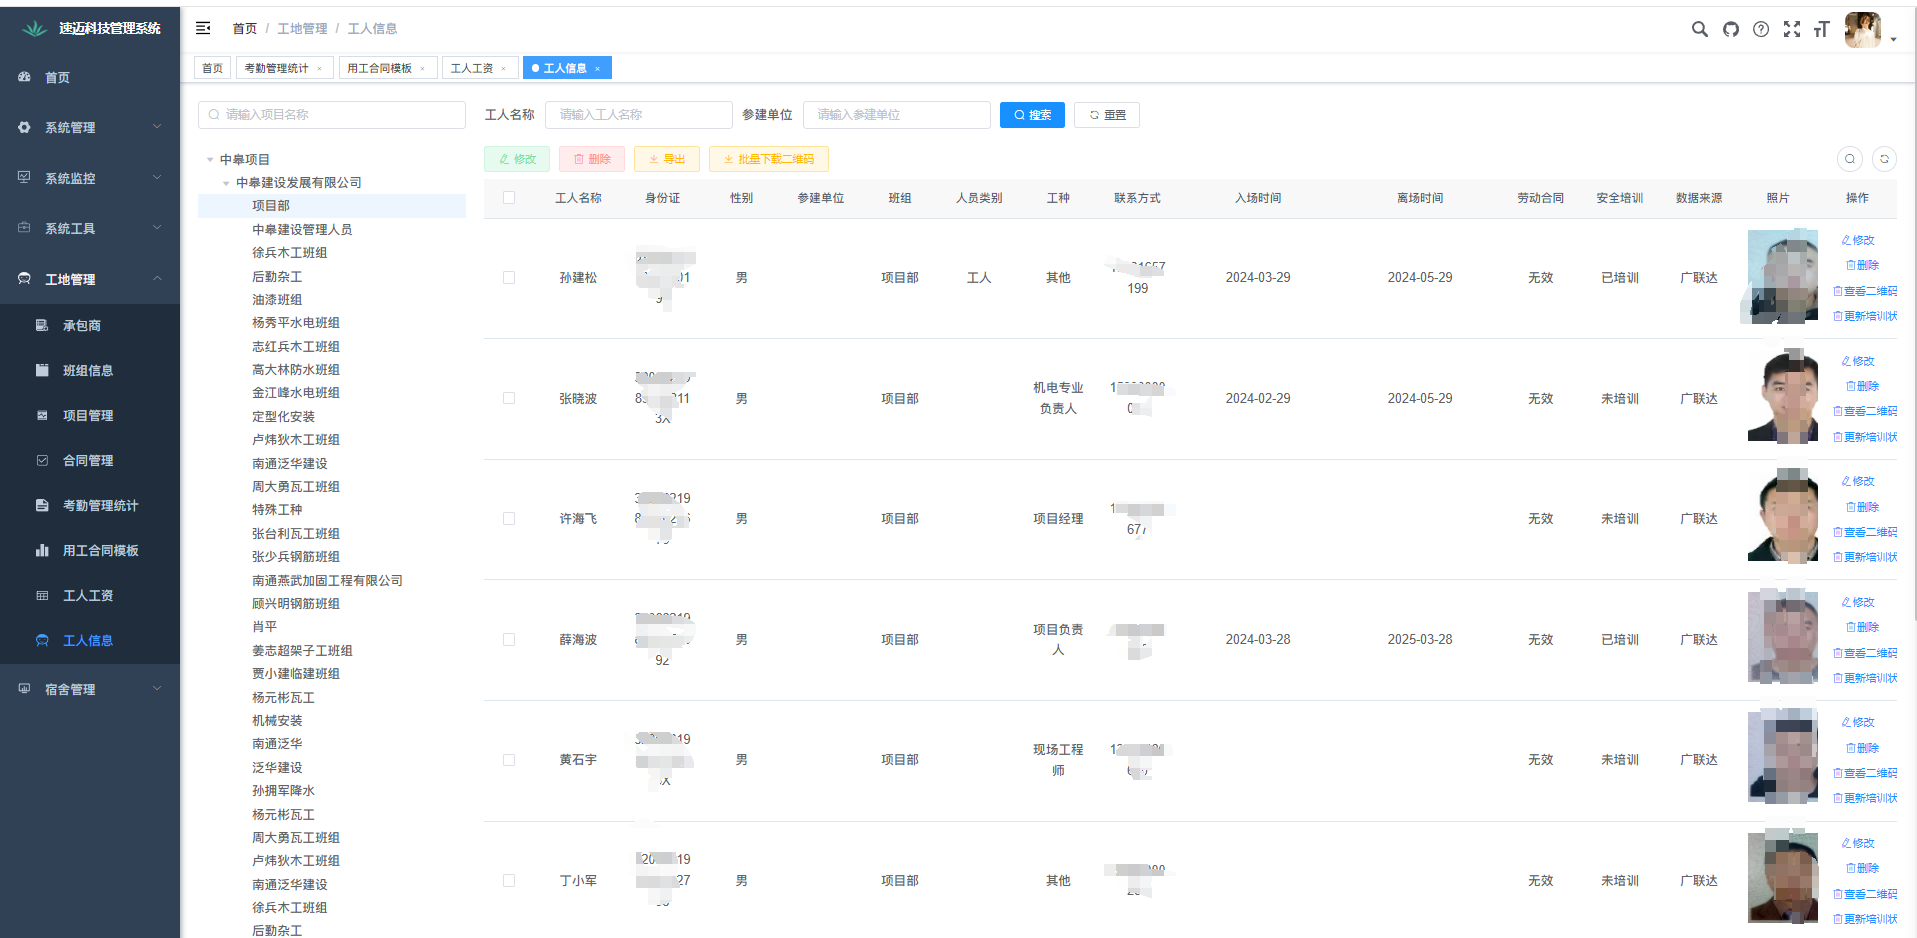Viewport: 1917px width, 938px height.
Task: Open the 合同管理 sidebar item
Action: tap(90, 460)
